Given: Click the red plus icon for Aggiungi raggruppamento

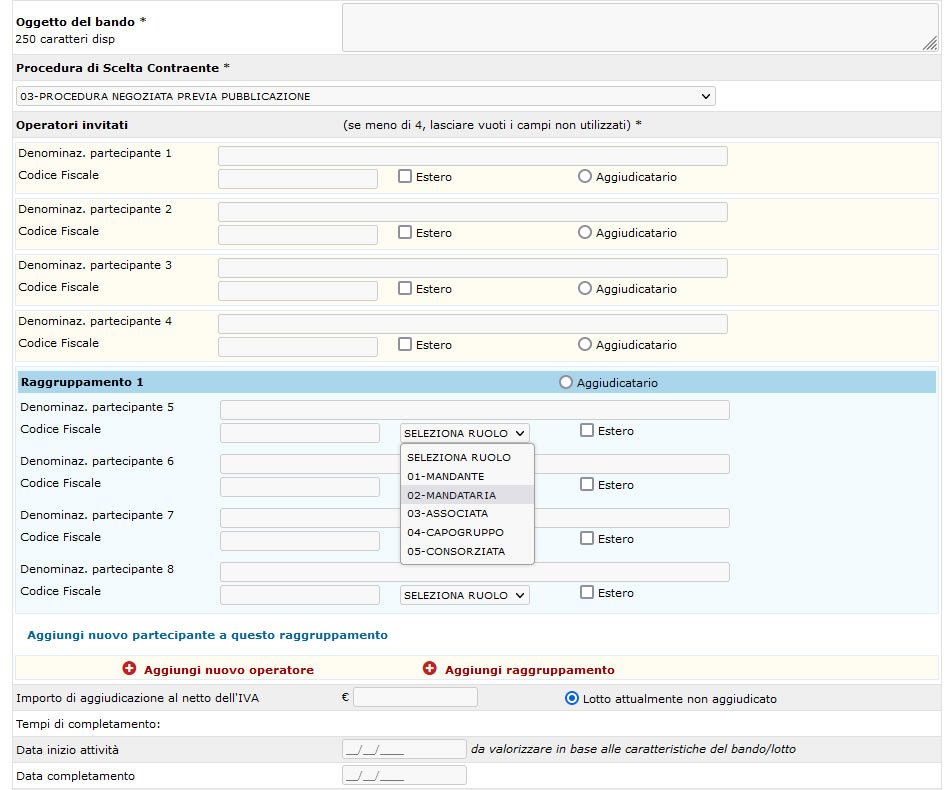Looking at the screenshot, I should point(430,669).
